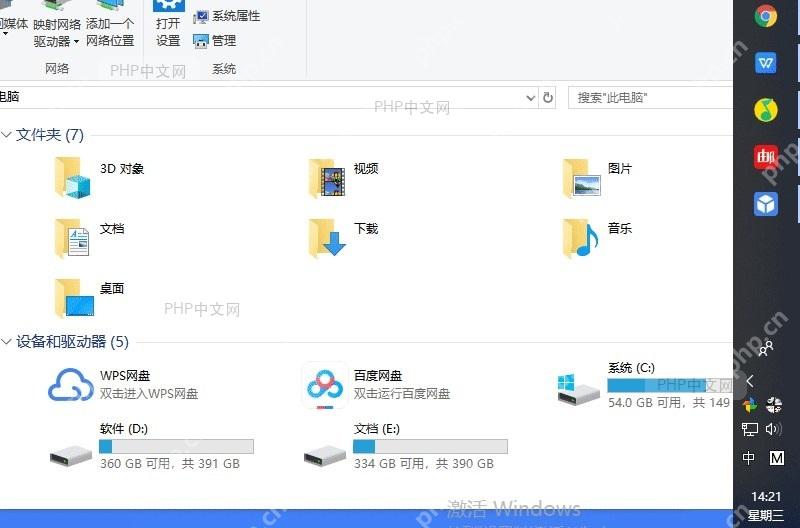The image size is (800, 528).
Task: Collapse the 文件夹 (7) group
Action: [6, 135]
